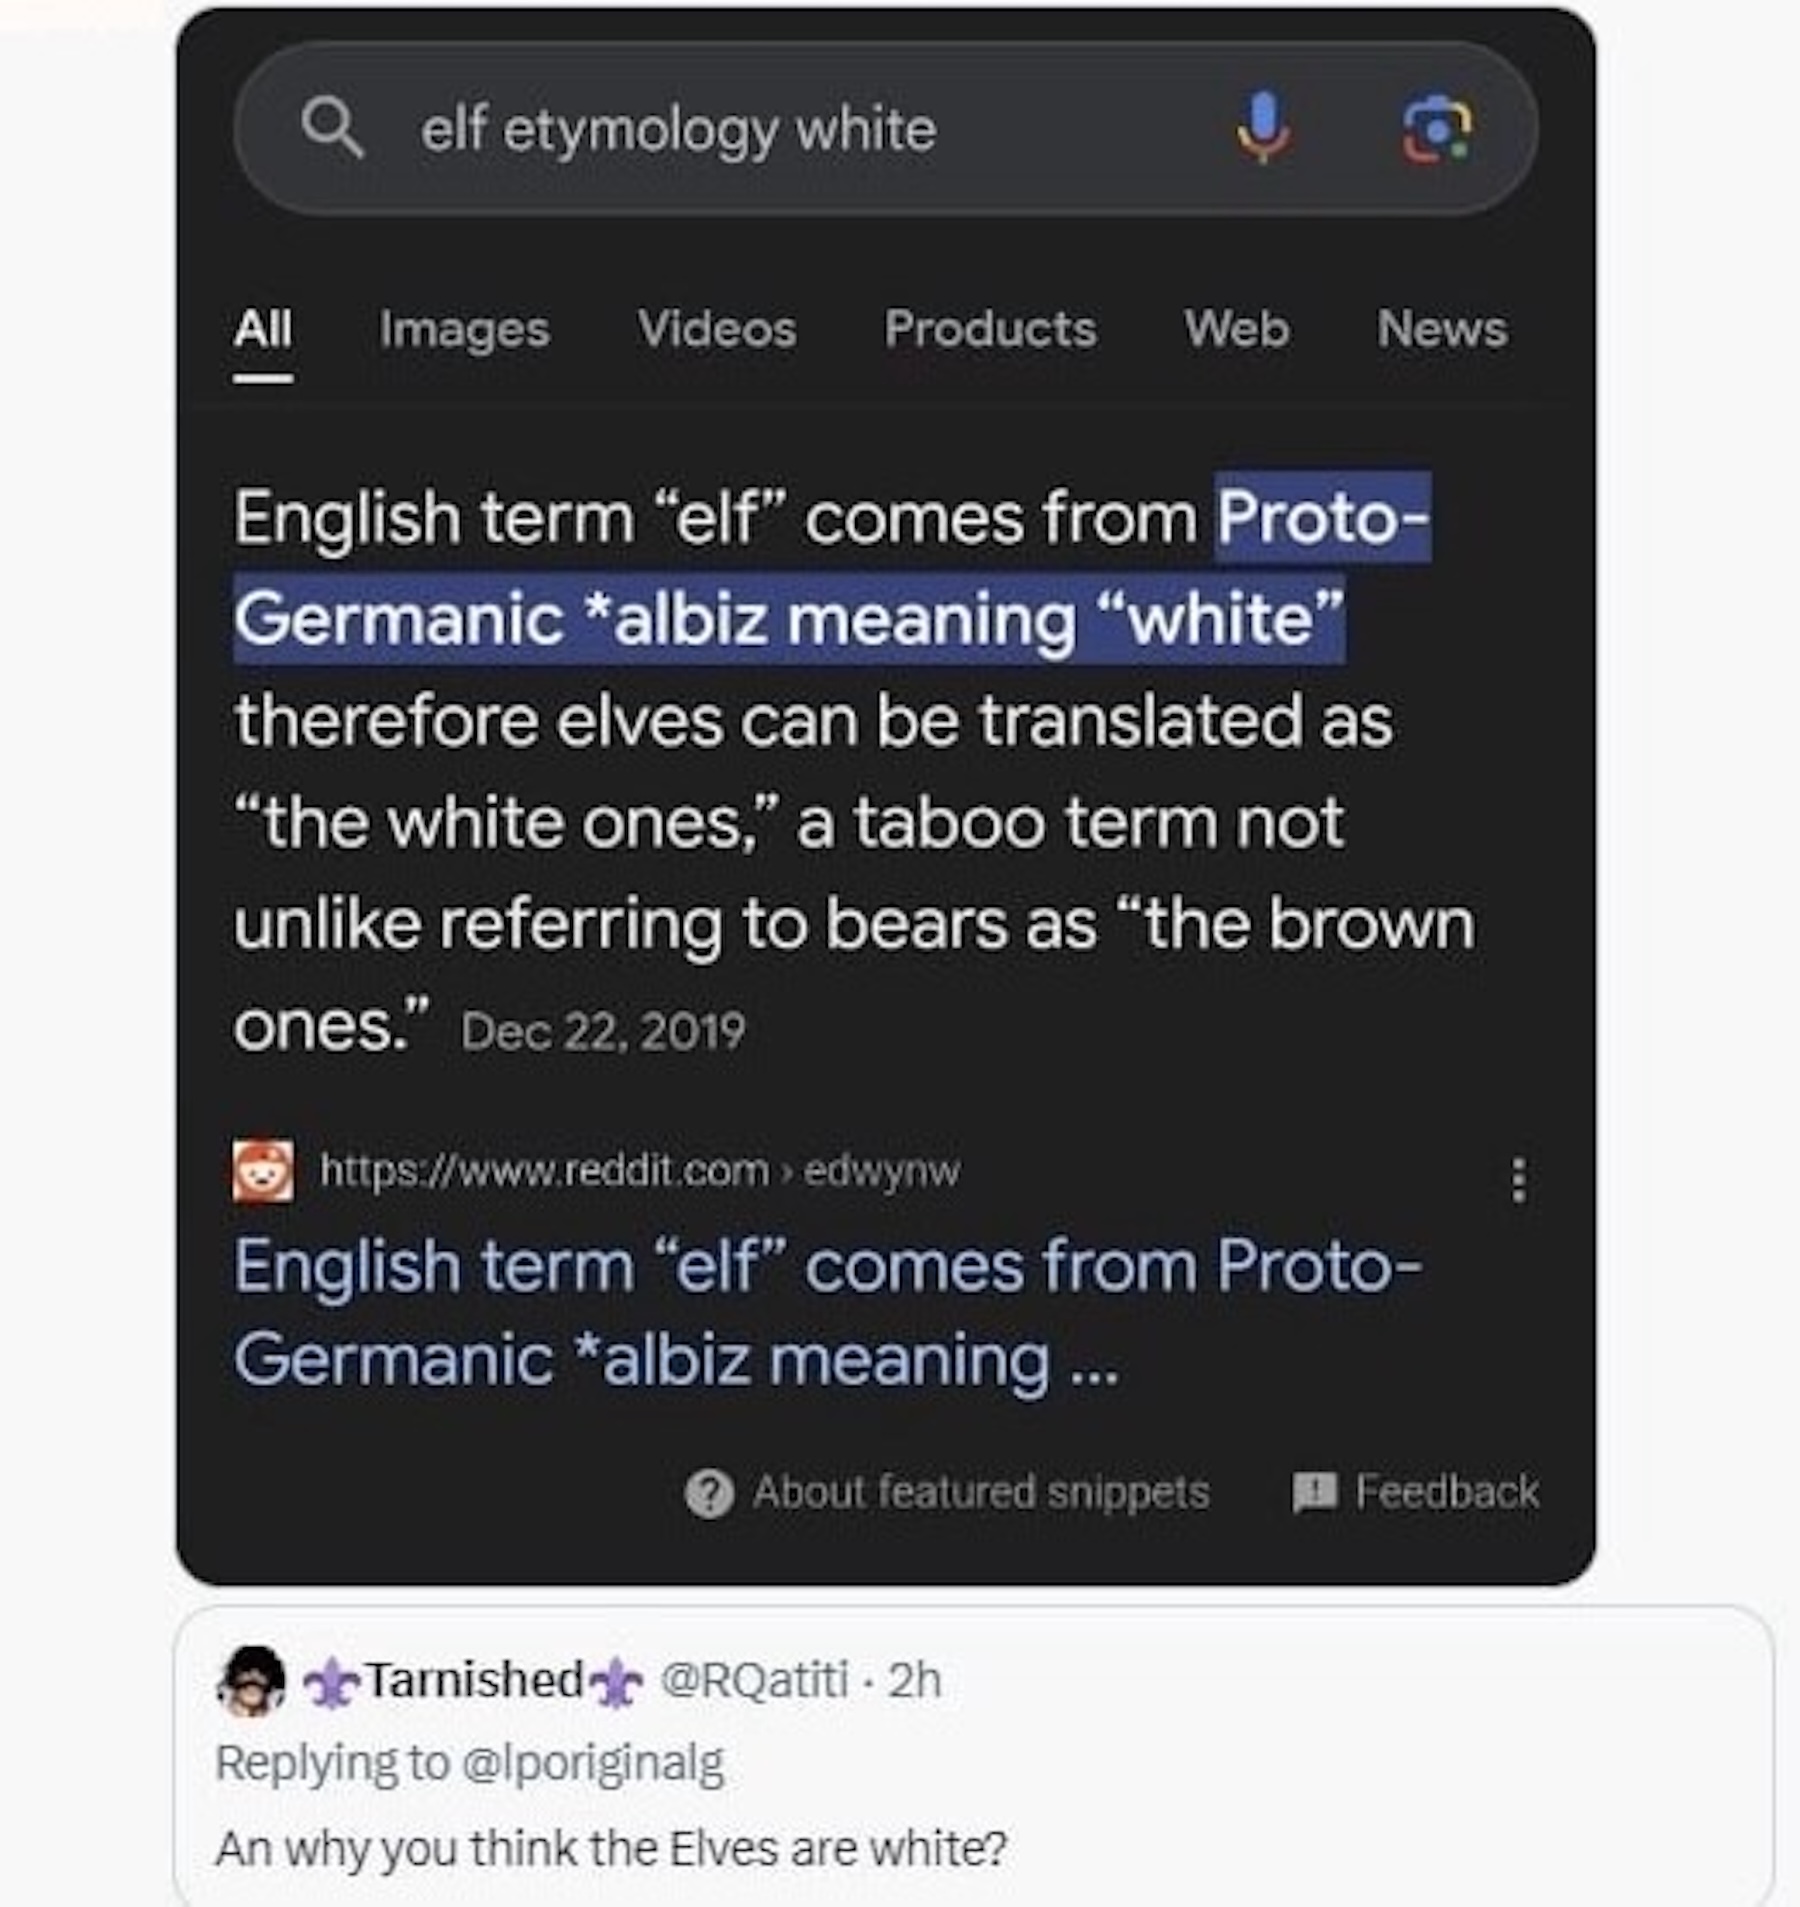Open Google Lens camera search
This screenshot has width=1800, height=1907.
coord(1436,130)
